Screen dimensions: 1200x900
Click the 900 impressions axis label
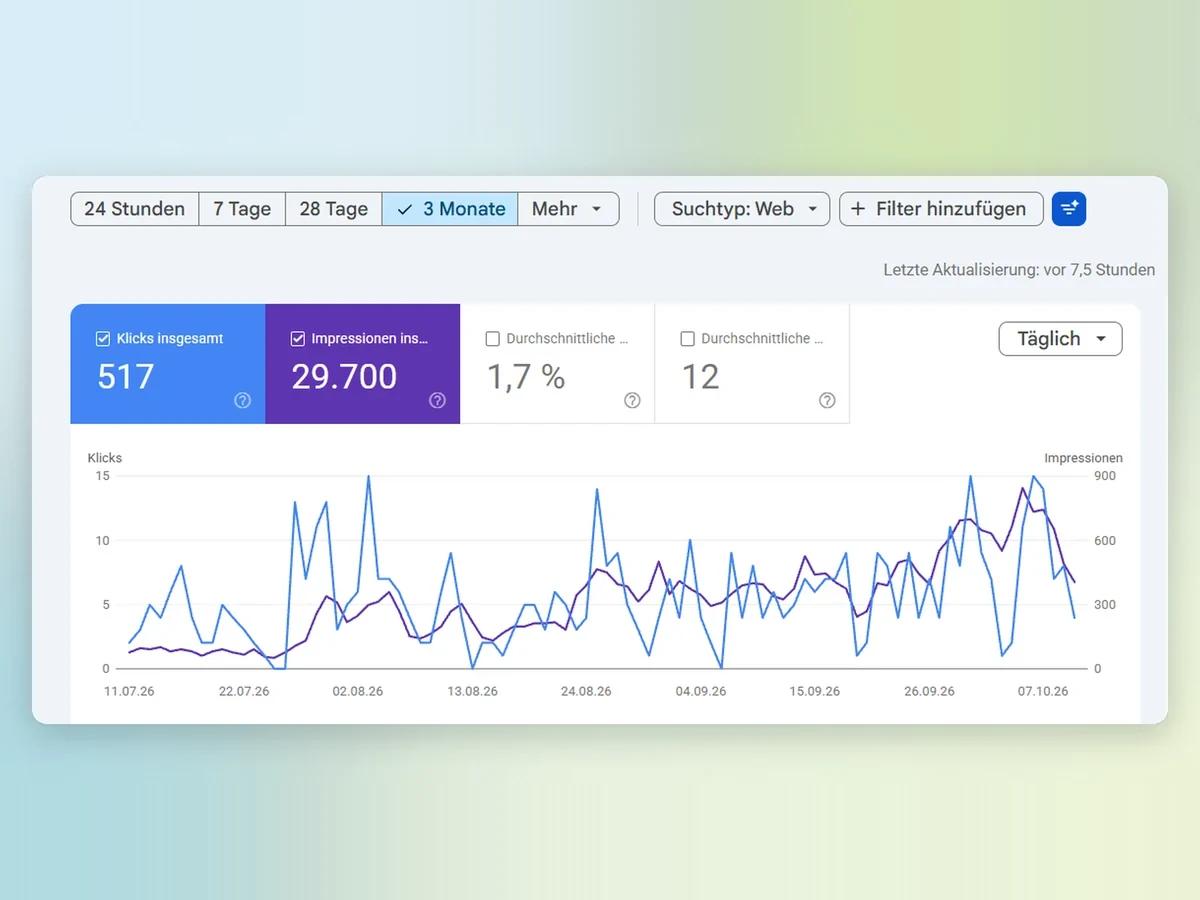1104,476
